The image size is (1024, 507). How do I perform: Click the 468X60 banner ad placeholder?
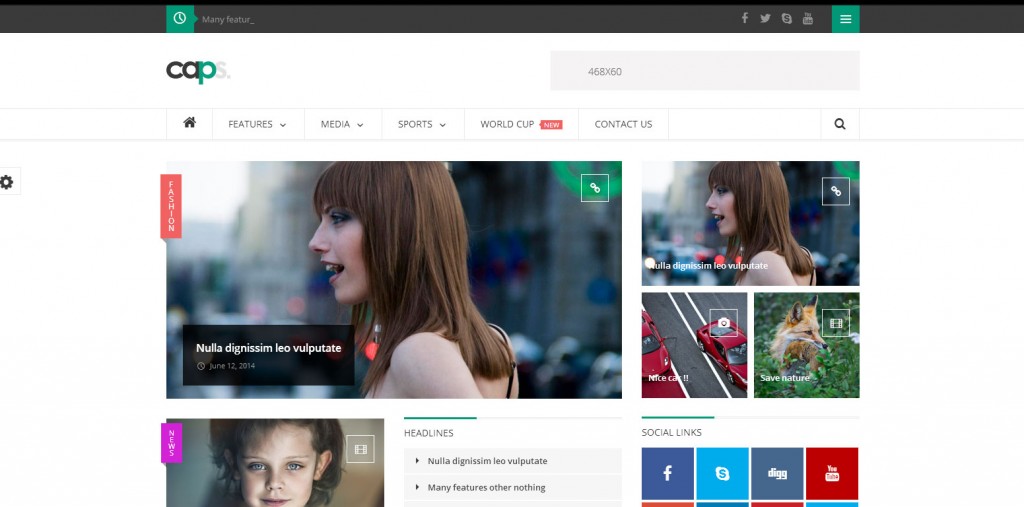point(705,71)
